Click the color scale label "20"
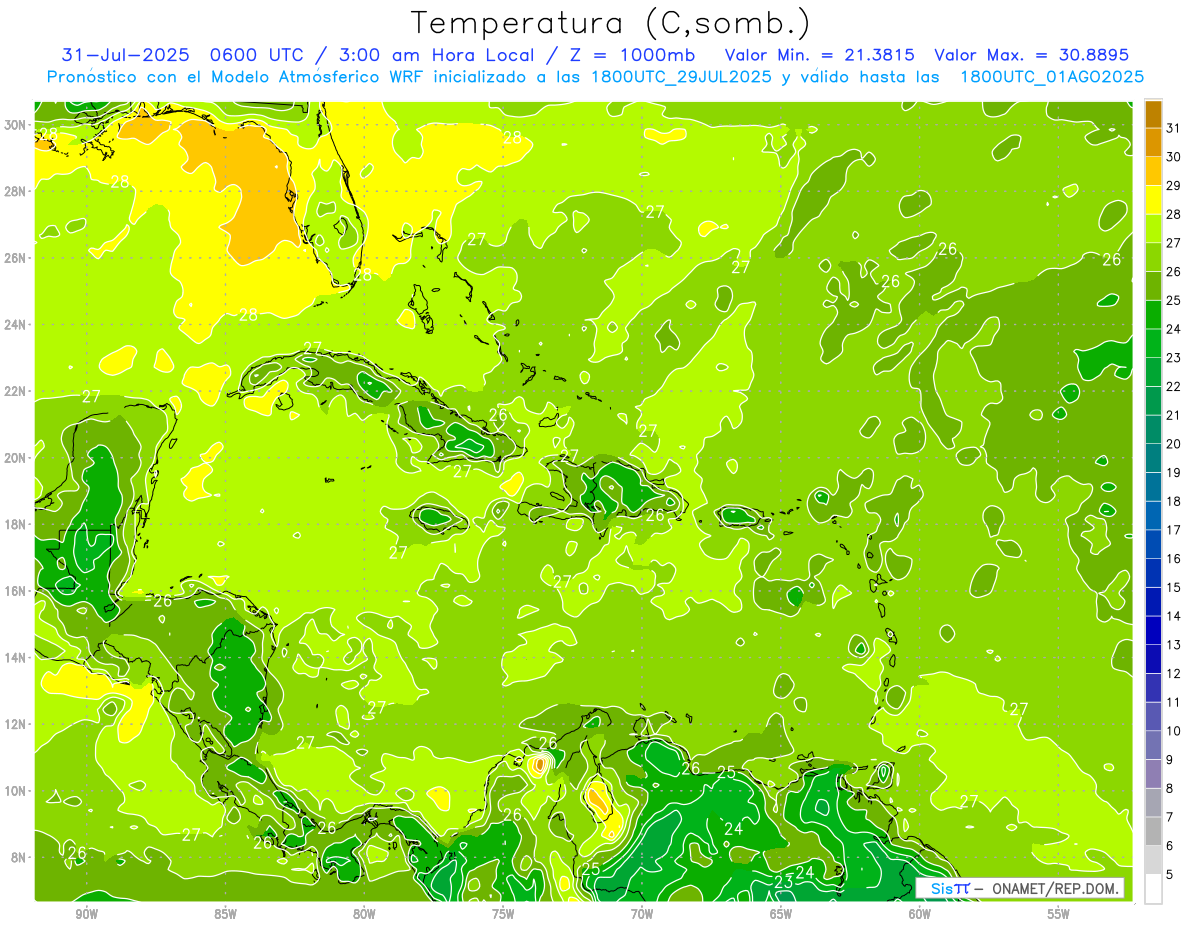This screenshot has width=1200, height=927. tap(1174, 444)
